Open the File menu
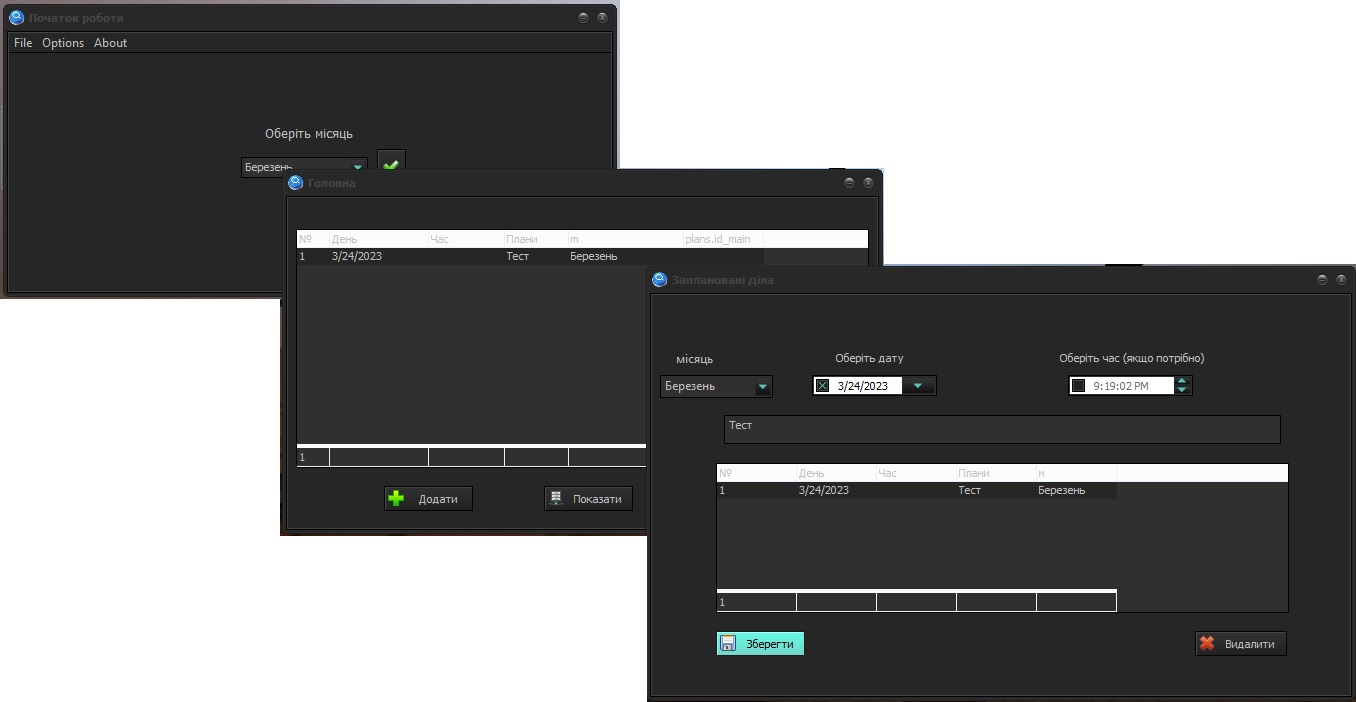The image size is (1356, 702). pyautogui.click(x=23, y=43)
